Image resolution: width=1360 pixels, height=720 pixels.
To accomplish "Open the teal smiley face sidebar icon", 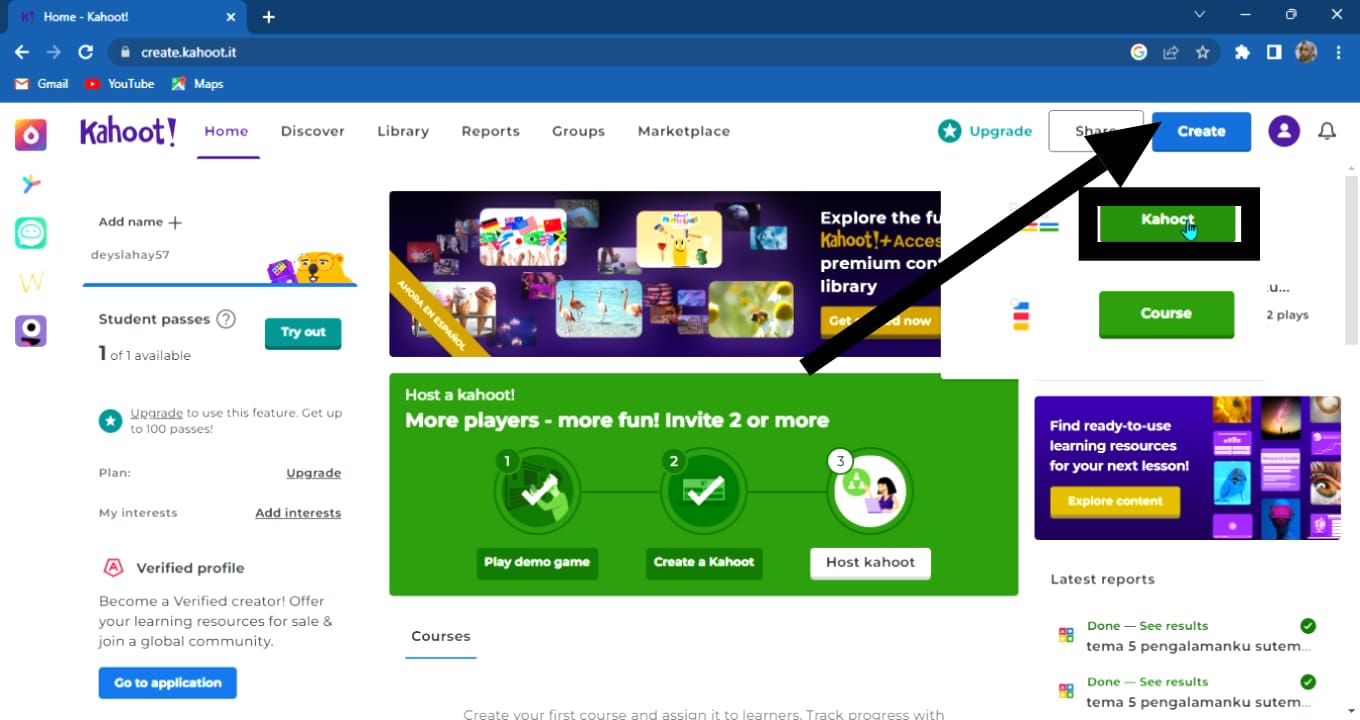I will [x=31, y=233].
